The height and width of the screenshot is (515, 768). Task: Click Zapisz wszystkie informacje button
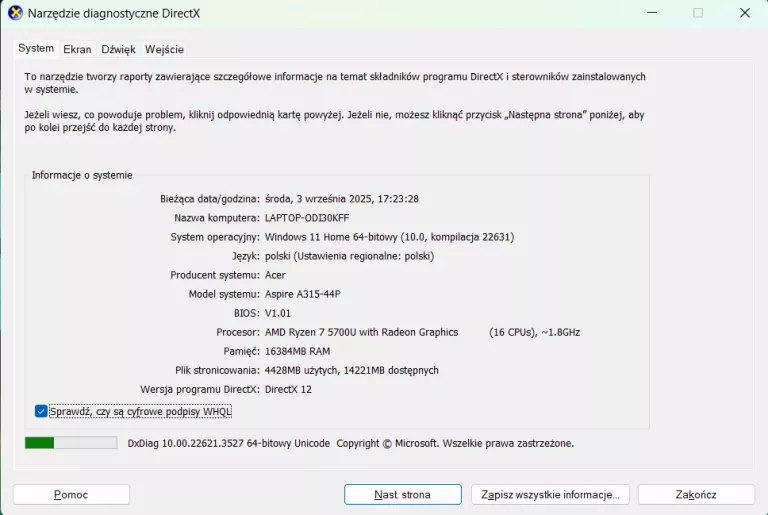[x=549, y=495]
